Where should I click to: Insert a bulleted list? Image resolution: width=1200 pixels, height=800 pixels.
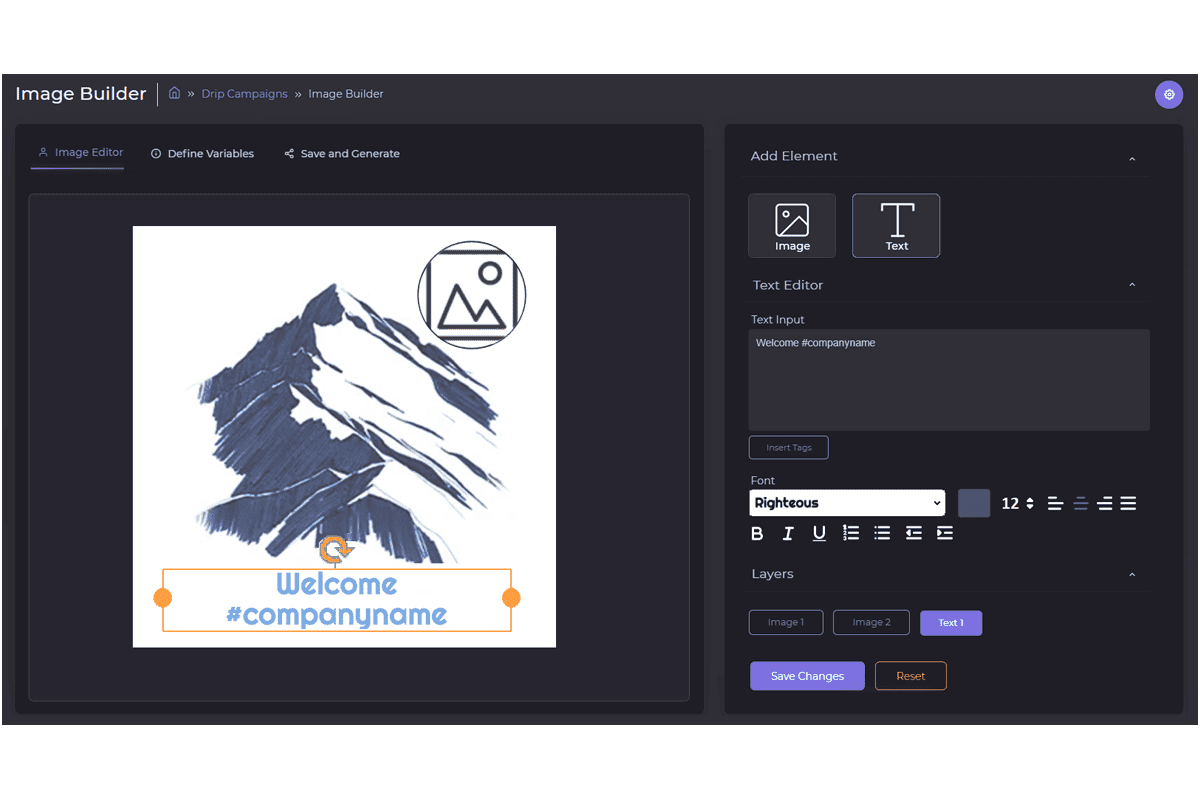pyautogui.click(x=882, y=533)
